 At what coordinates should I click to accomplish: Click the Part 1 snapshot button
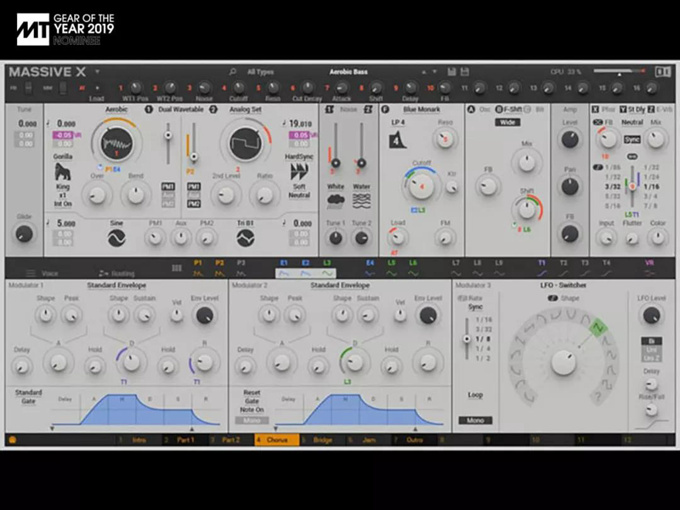click(185, 440)
